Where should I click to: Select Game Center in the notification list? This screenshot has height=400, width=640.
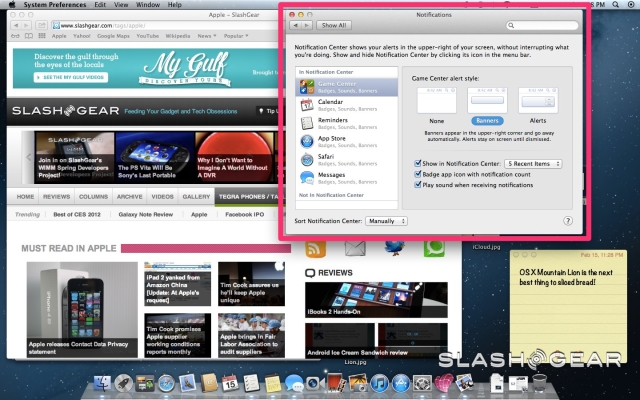(347, 87)
